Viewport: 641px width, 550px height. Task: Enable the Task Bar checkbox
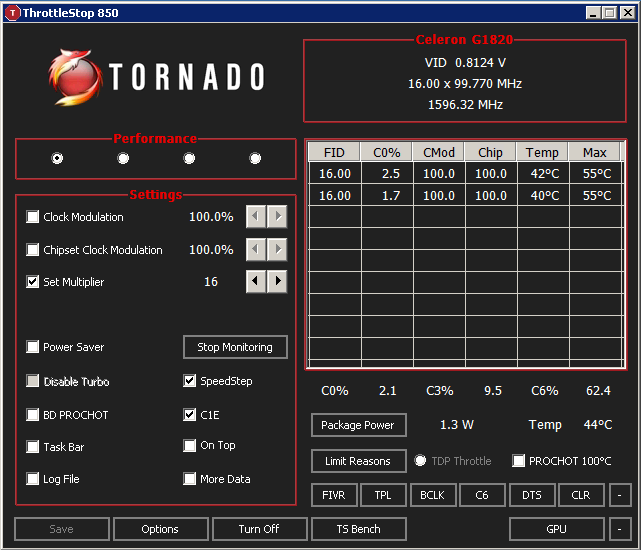[32, 447]
